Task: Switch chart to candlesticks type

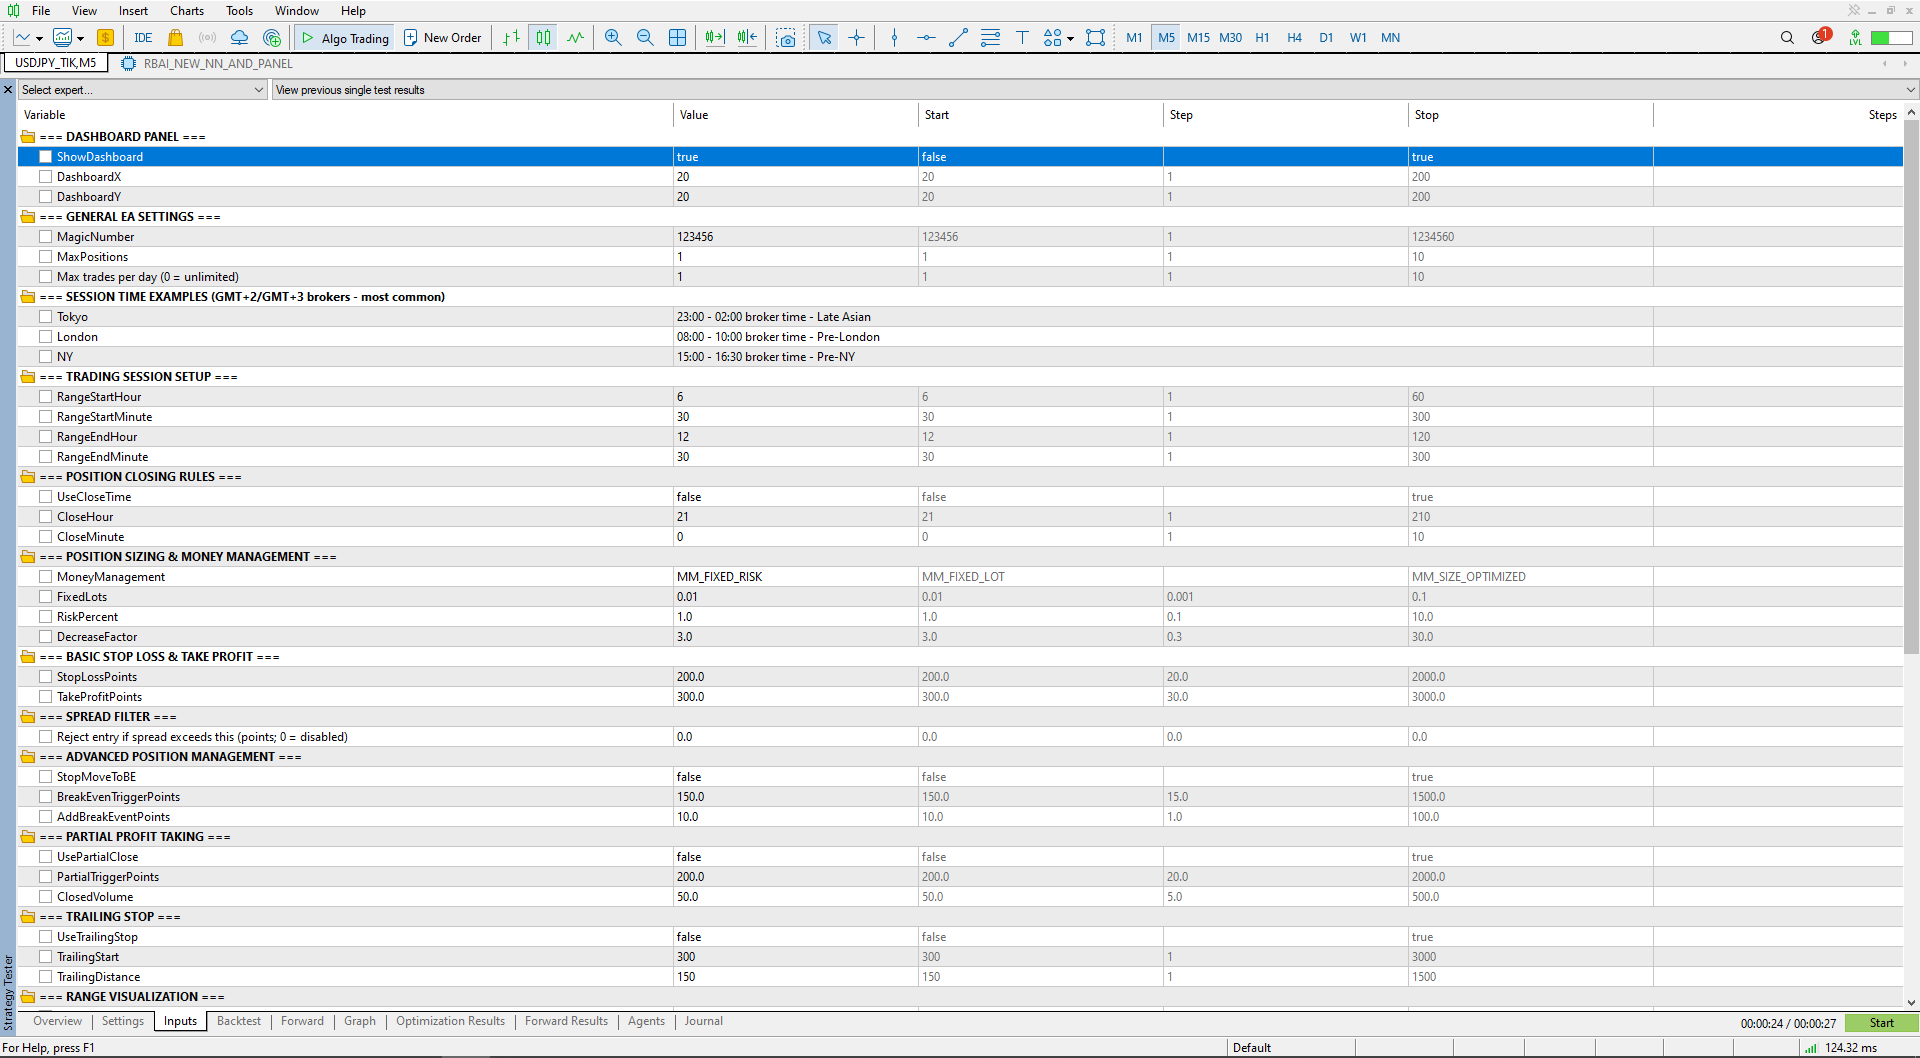Action: [x=543, y=38]
